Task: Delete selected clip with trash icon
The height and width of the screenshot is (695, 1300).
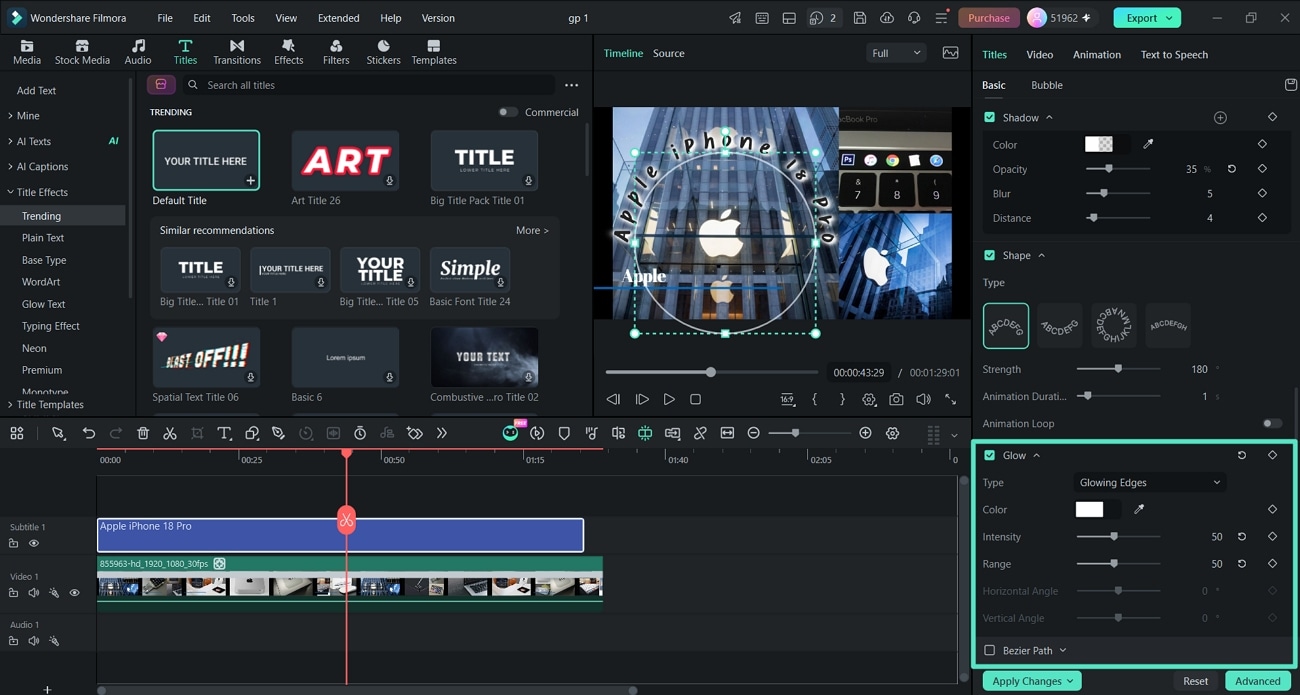Action: 143,433
